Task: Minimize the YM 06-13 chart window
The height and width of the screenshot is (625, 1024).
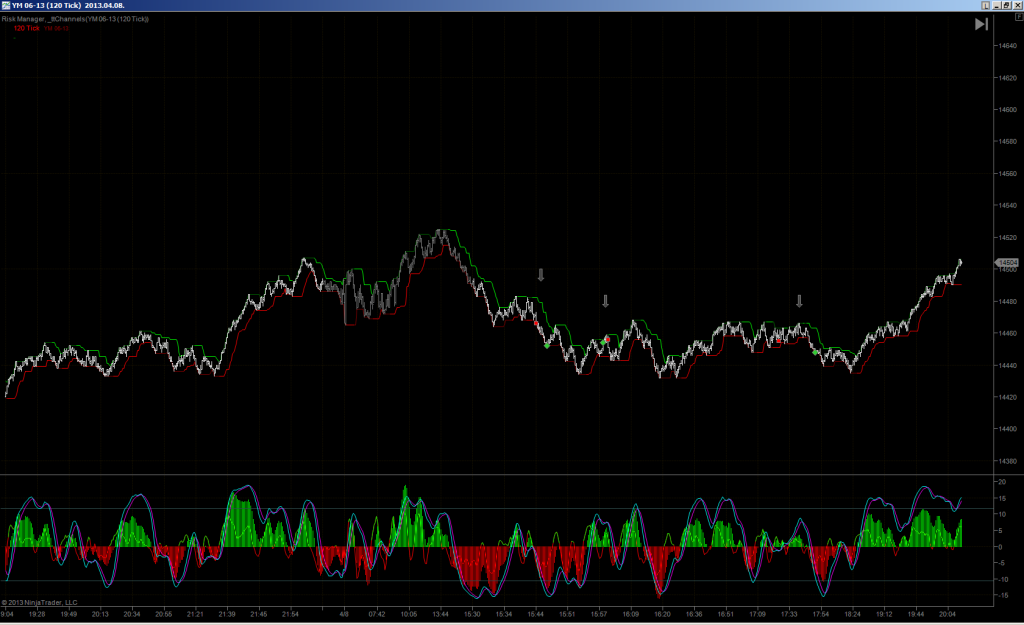Action: (997, 5)
